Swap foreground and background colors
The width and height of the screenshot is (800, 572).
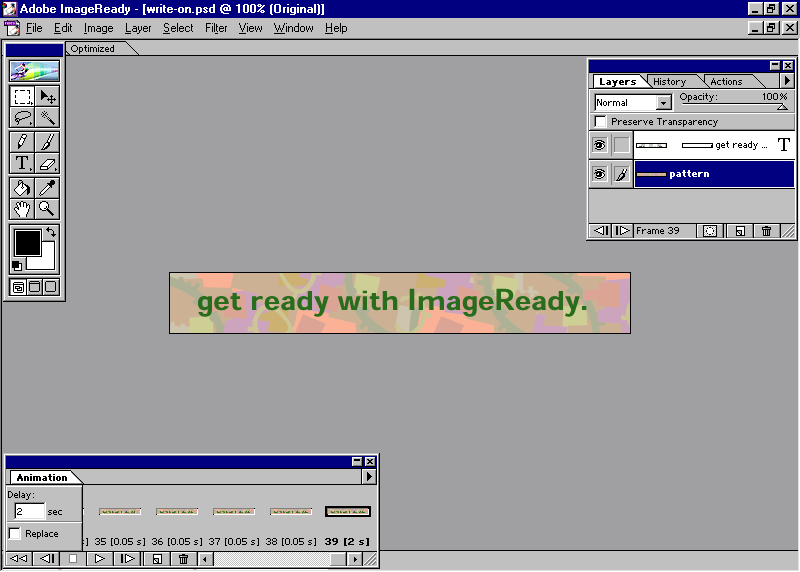pyautogui.click(x=51, y=232)
